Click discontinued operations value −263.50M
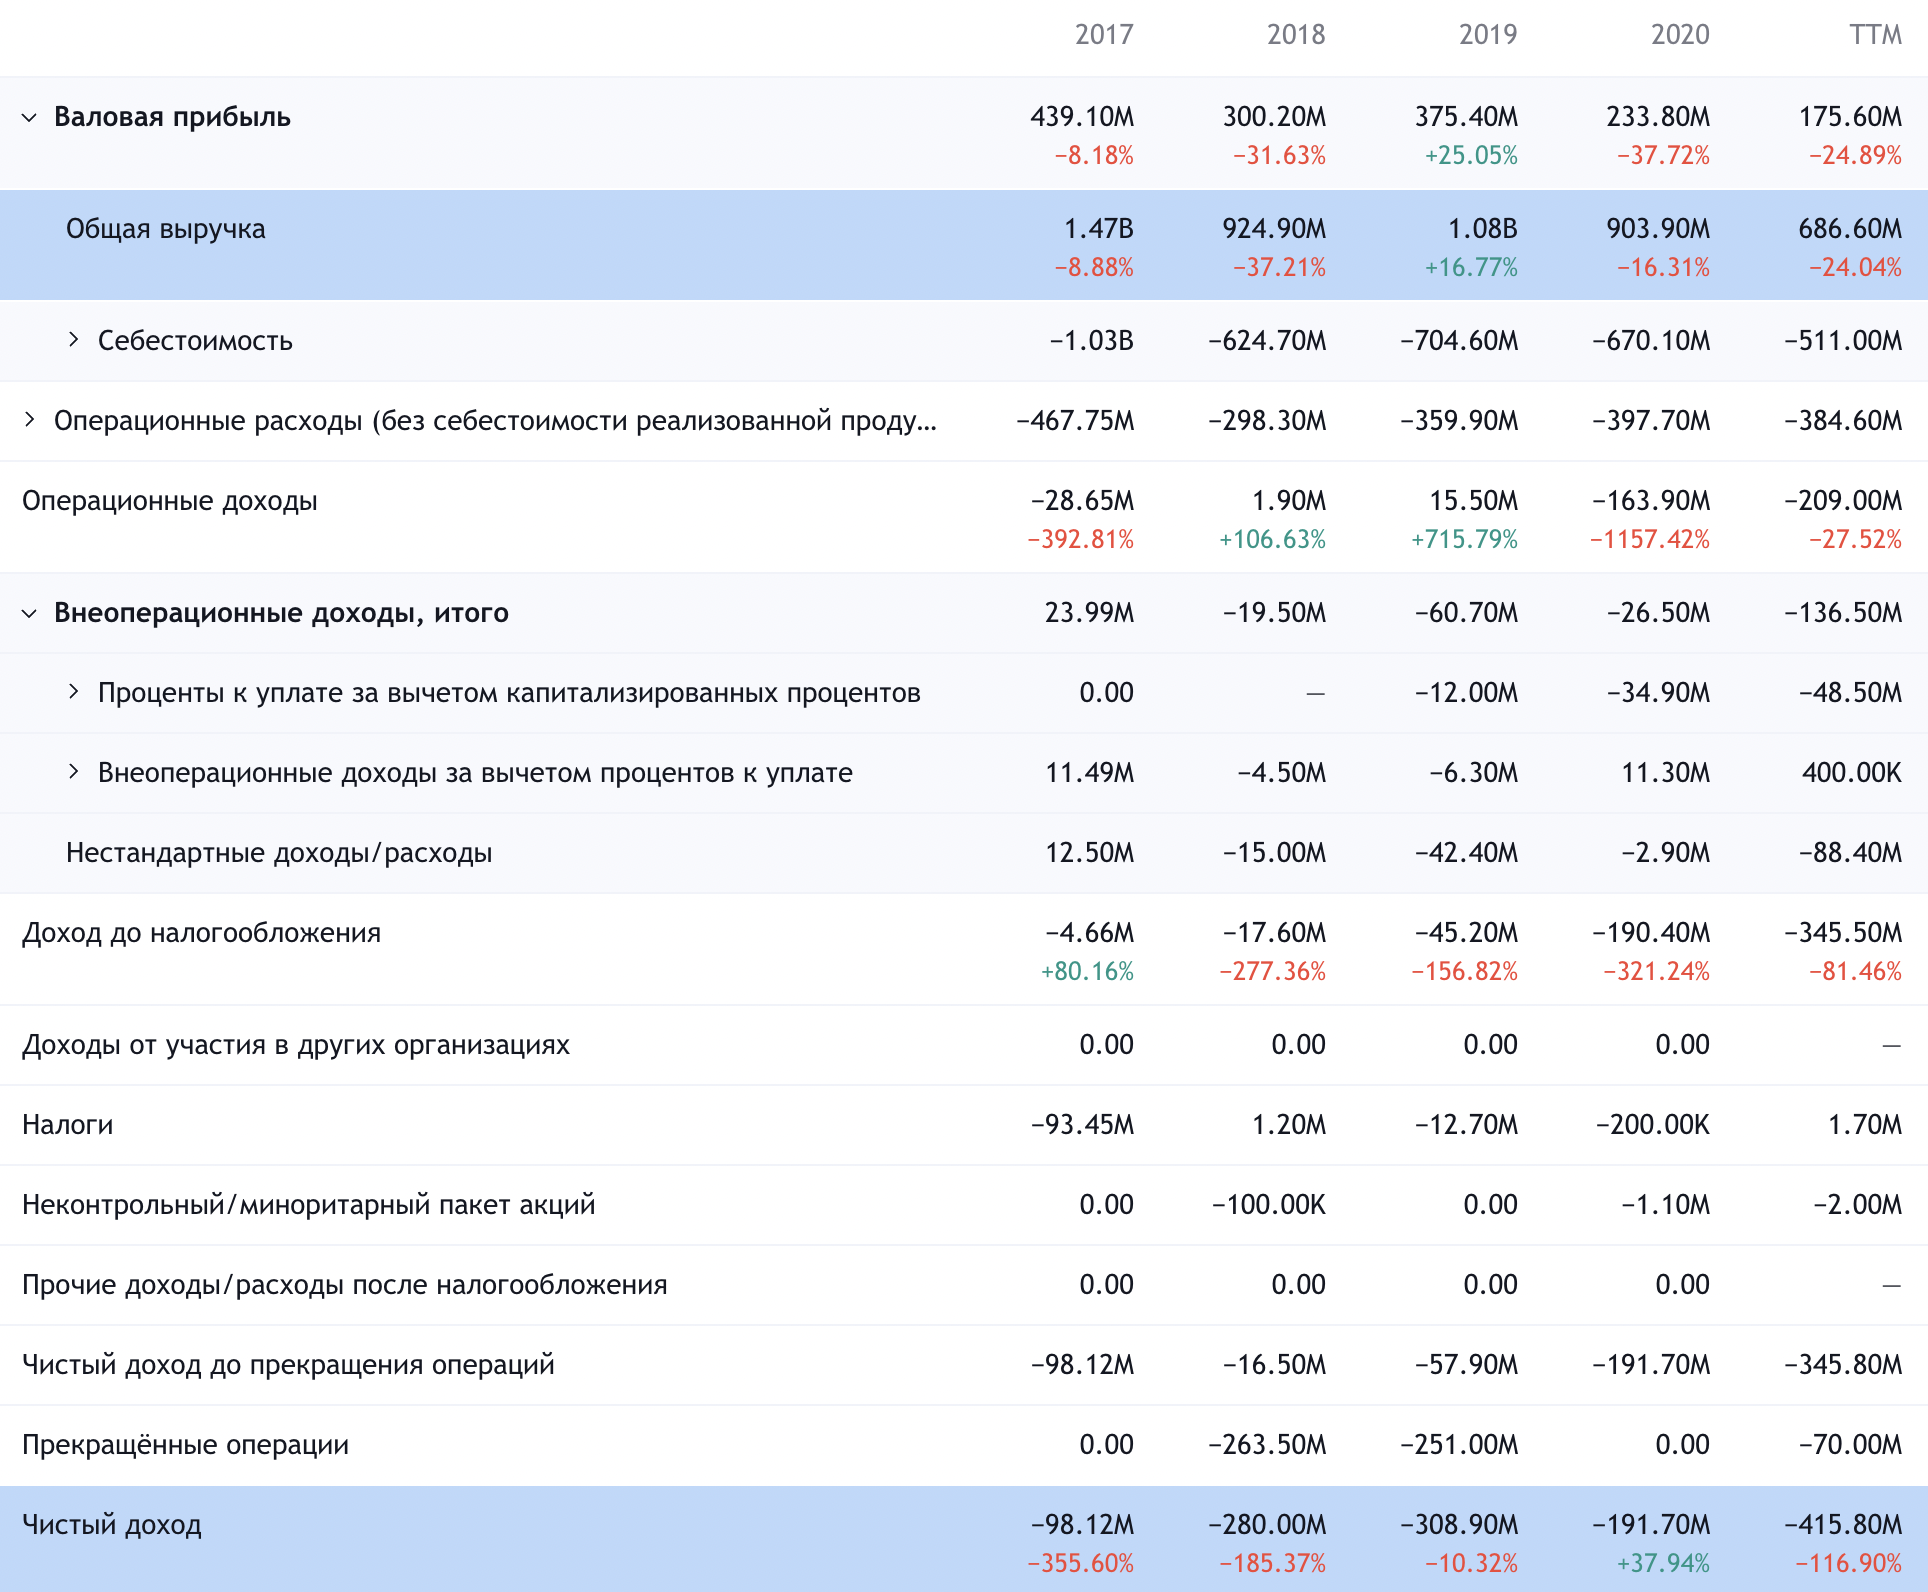 (x=1267, y=1445)
